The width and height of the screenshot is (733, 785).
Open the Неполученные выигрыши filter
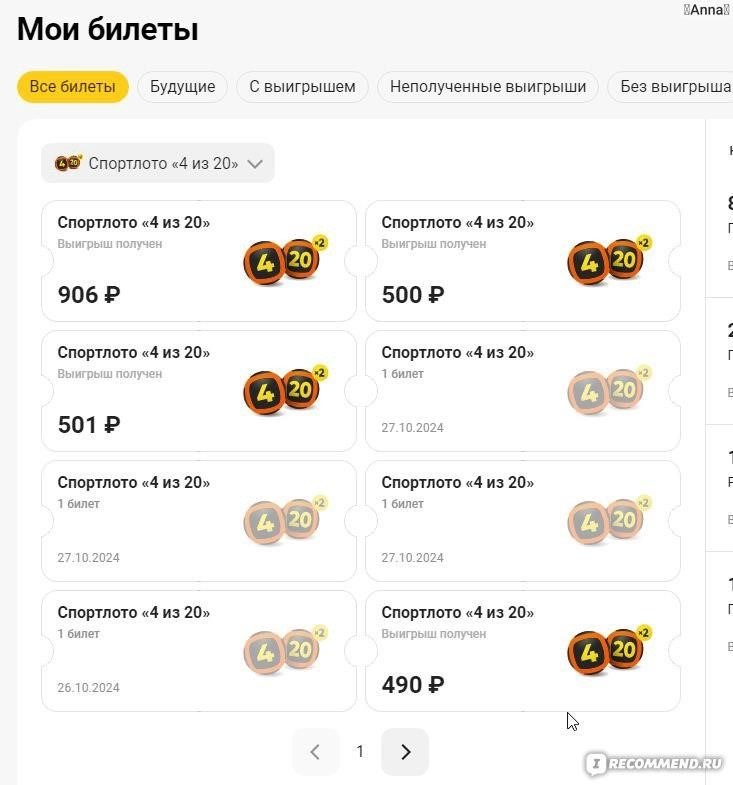point(488,87)
